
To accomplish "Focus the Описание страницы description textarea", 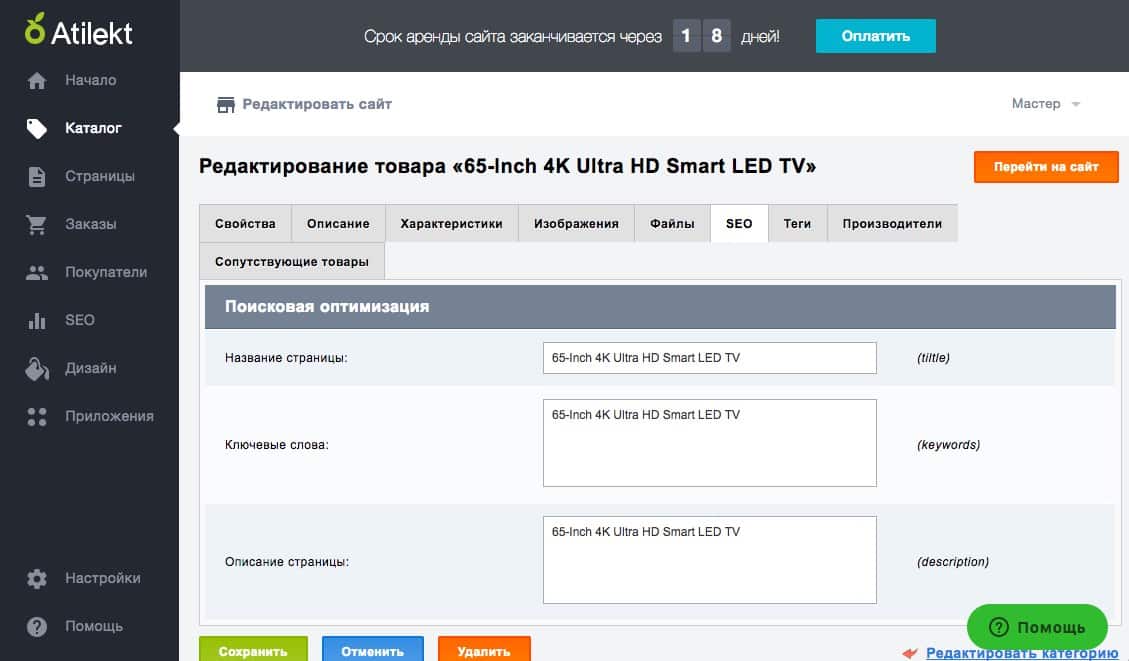I will click(x=709, y=559).
